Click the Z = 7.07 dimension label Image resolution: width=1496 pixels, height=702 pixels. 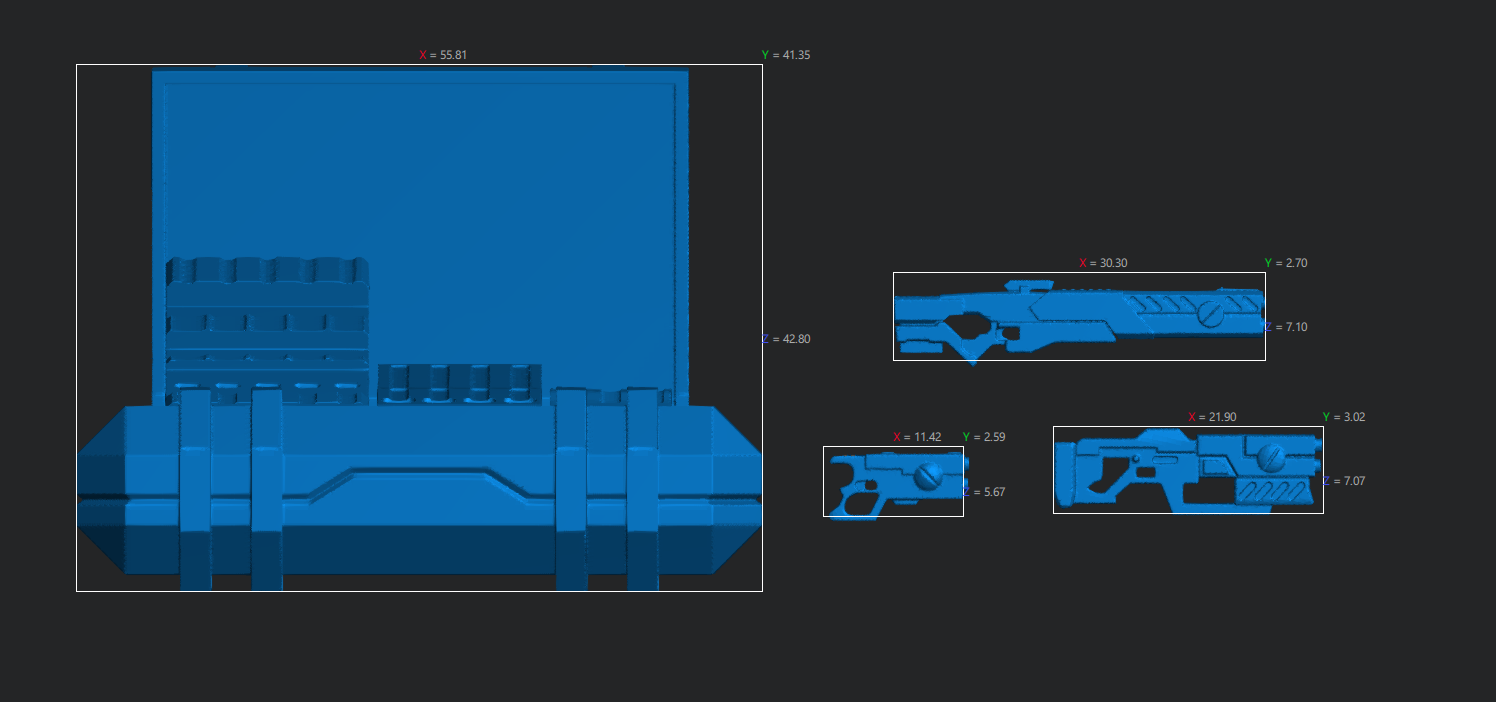click(x=1344, y=481)
